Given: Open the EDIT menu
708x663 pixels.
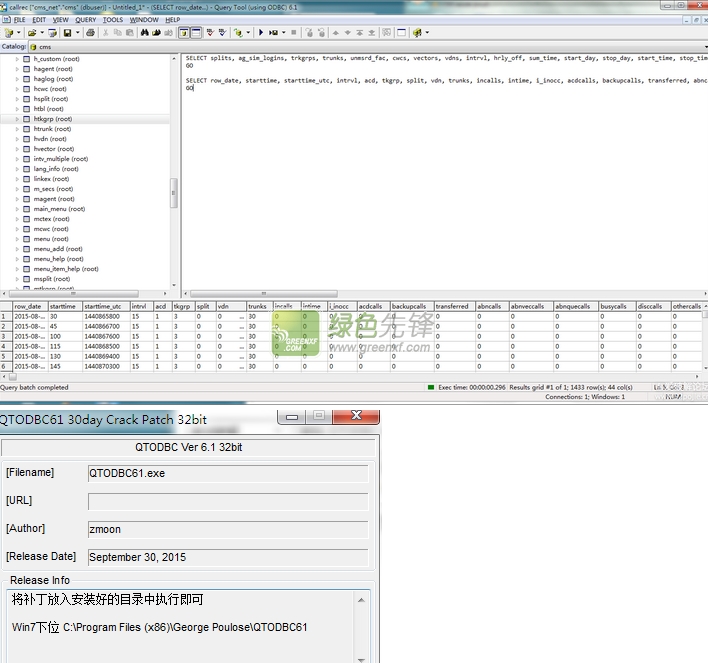Looking at the screenshot, I should pos(39,20).
